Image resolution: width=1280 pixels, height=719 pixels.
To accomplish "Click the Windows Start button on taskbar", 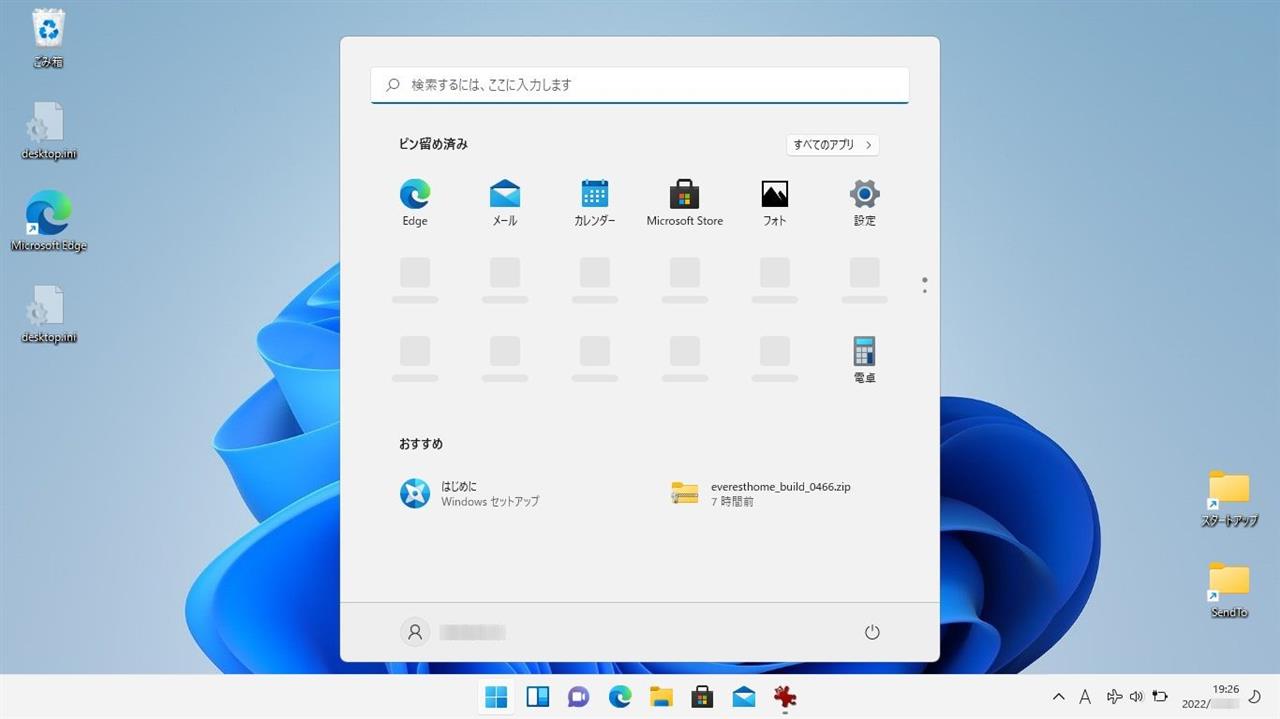I will click(496, 697).
